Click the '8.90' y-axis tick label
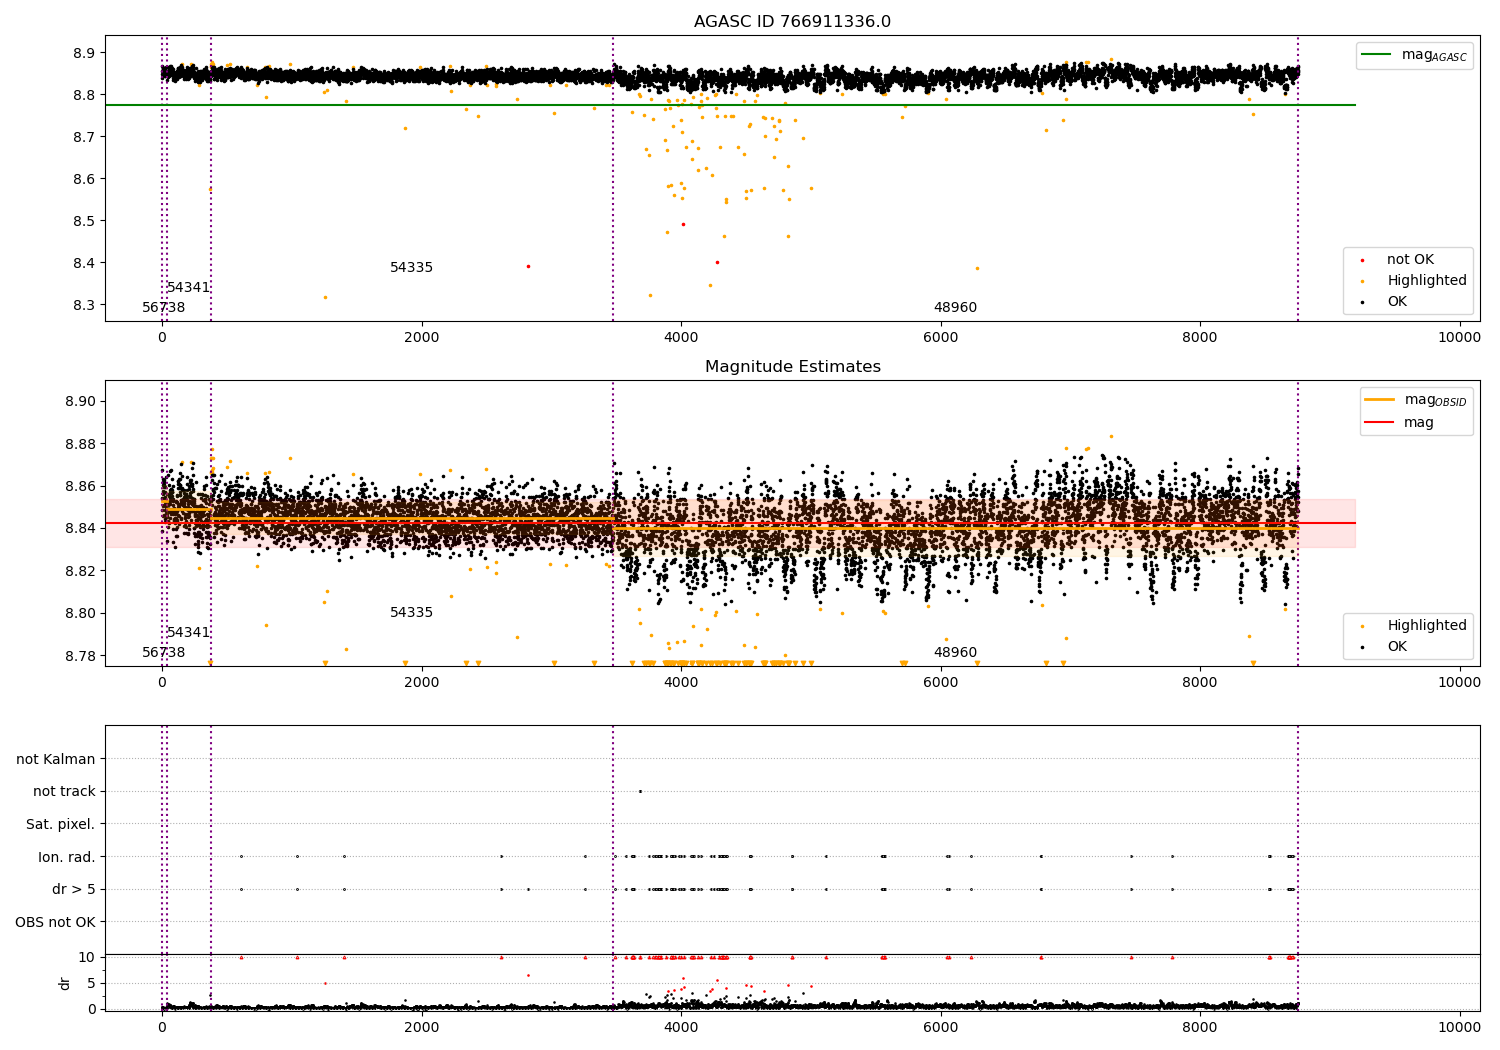Image resolution: width=1500 pixels, height=1050 pixels. coord(79,402)
